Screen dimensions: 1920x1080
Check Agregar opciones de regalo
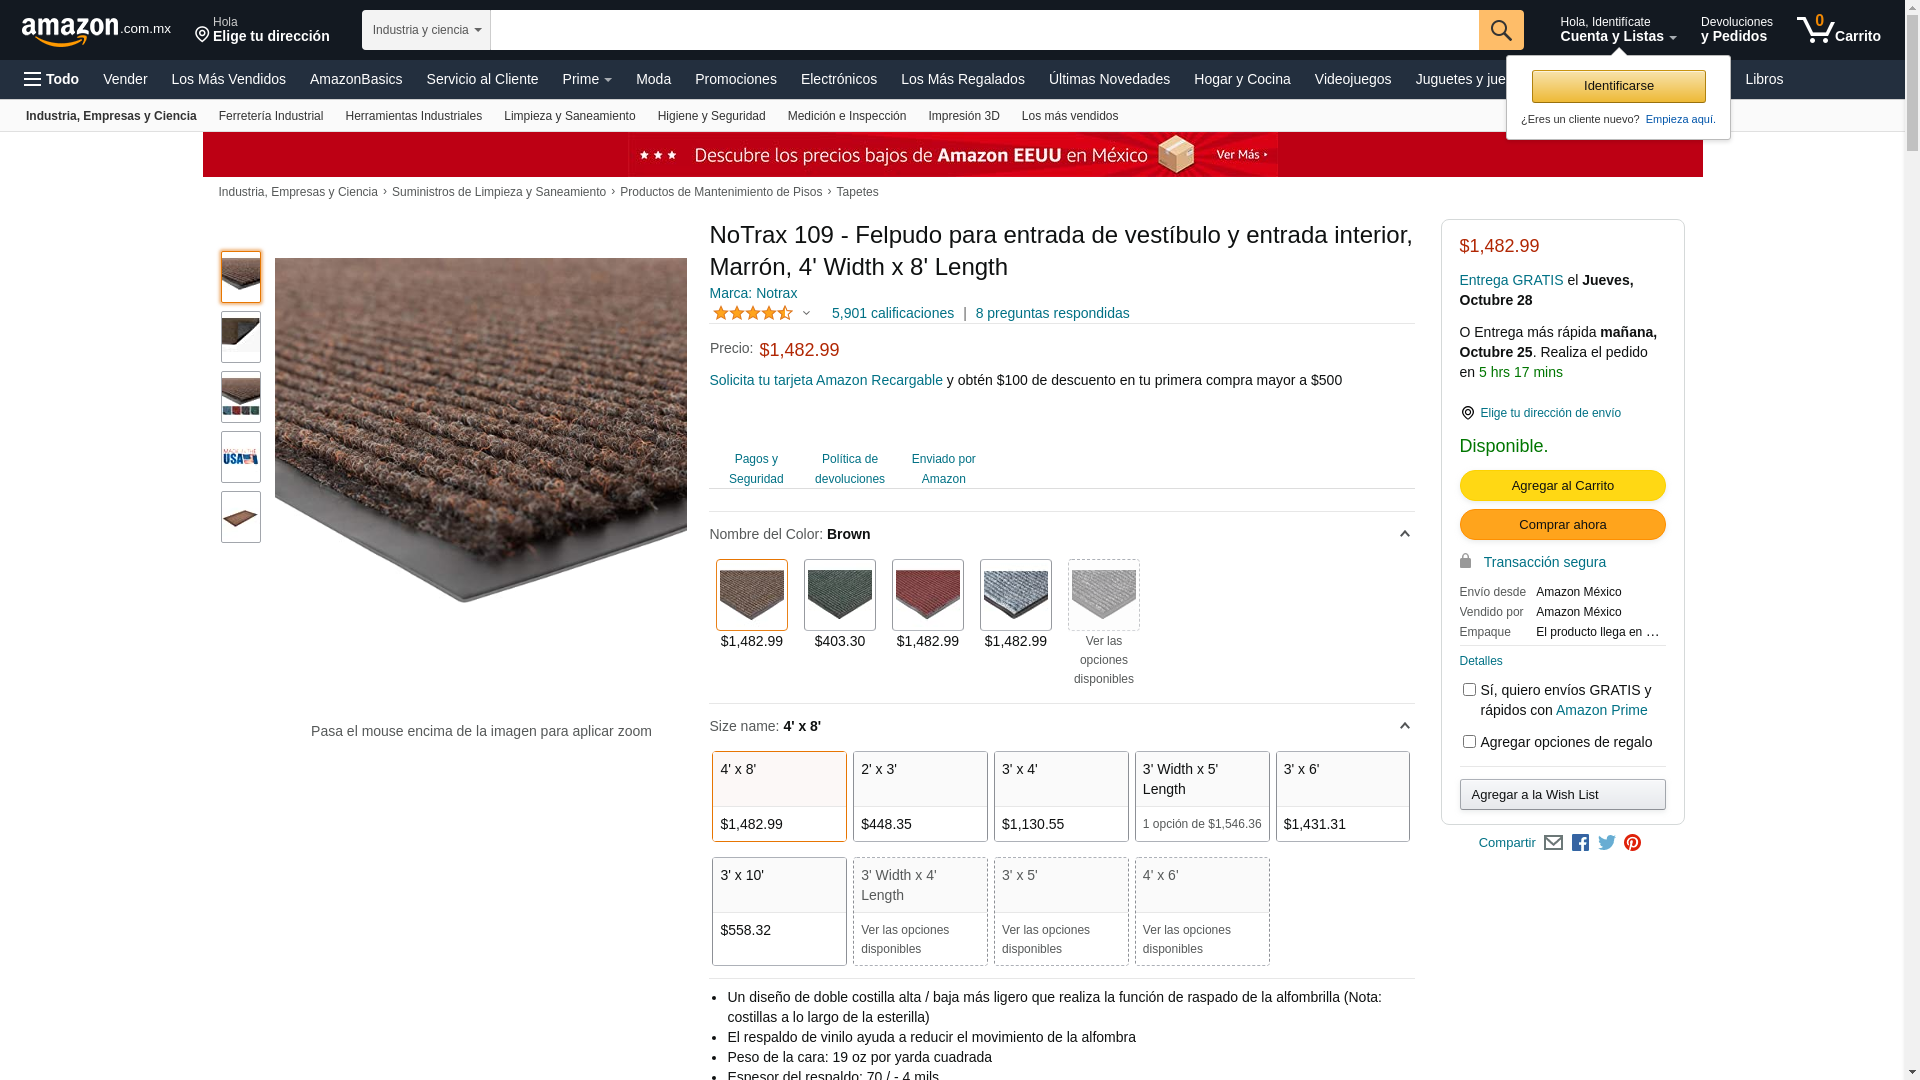(x=1469, y=742)
